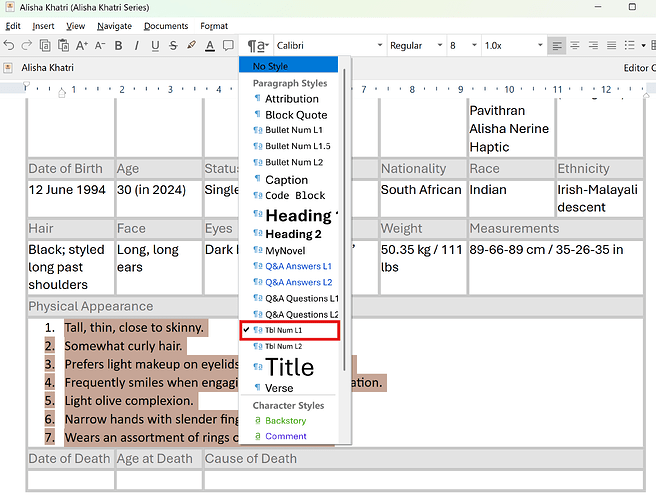Choose Bullet Num L1.5 style

click(x=289, y=146)
